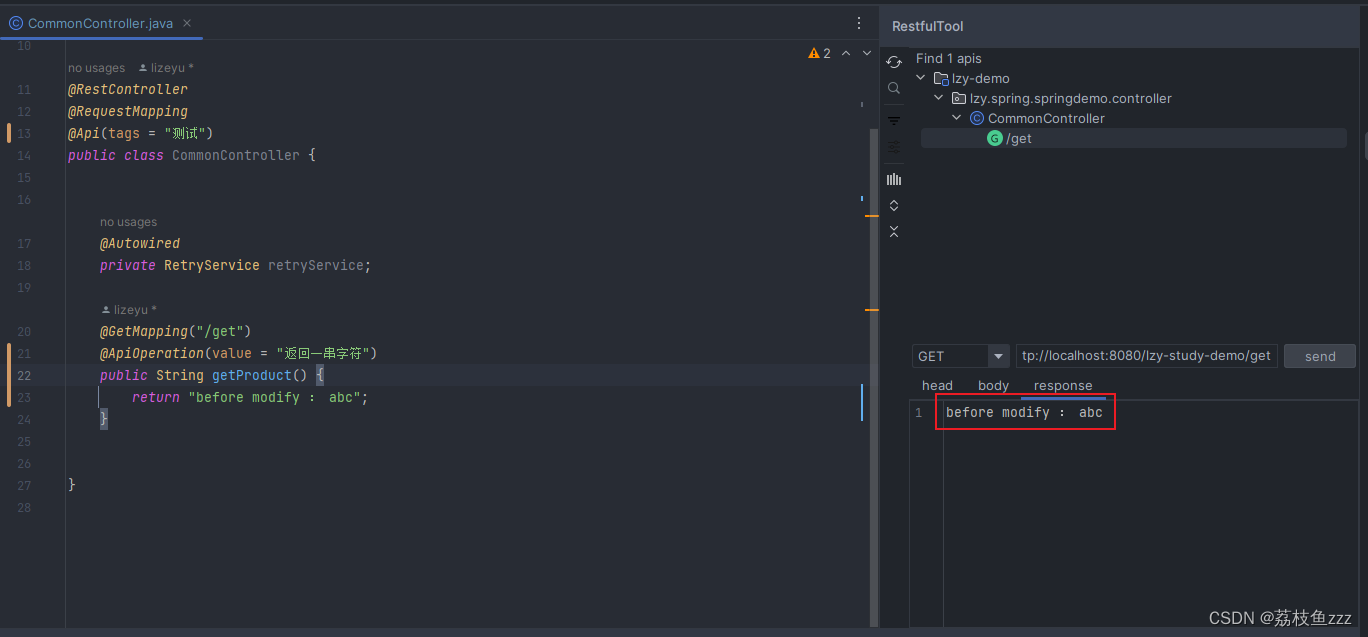1368x637 pixels.
Task: Close the CommonController.java tab
Action: pyautogui.click(x=187, y=23)
